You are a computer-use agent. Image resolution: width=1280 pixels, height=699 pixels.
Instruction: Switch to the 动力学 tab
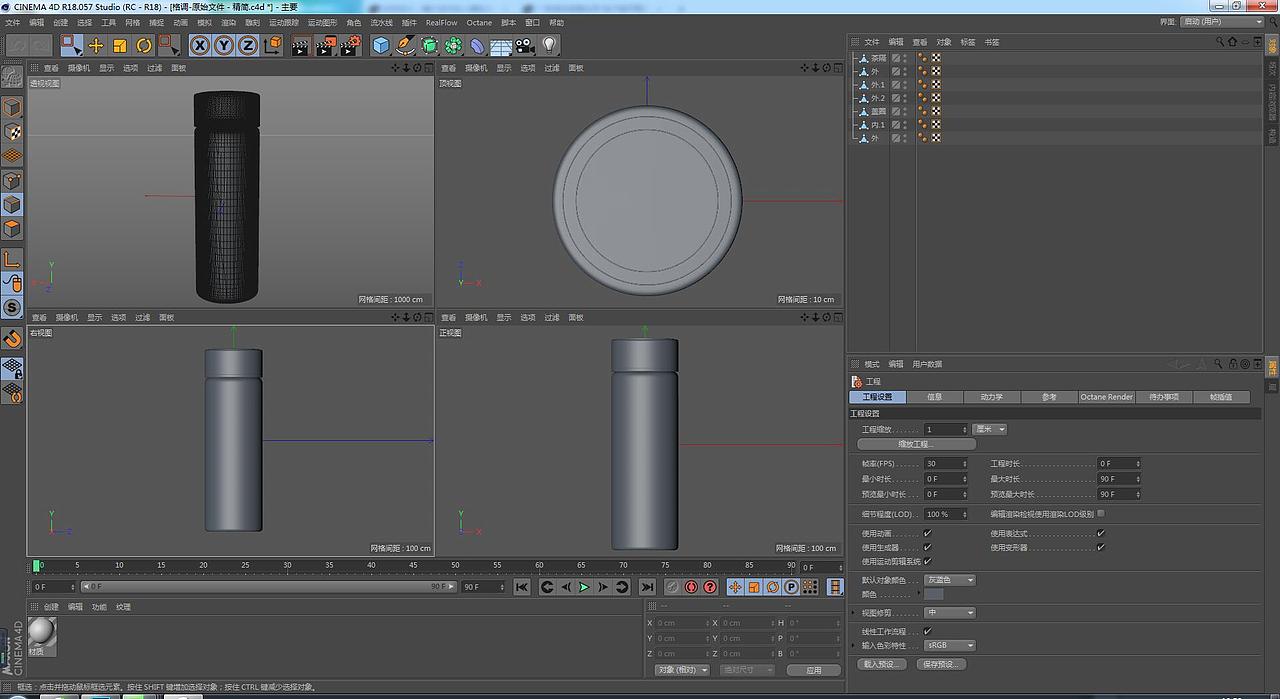[x=991, y=397]
